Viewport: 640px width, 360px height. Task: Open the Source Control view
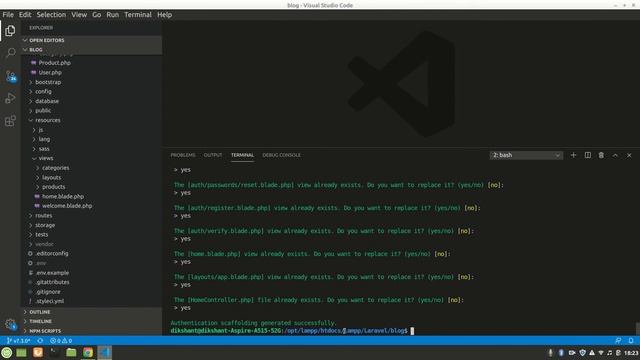pos(11,76)
